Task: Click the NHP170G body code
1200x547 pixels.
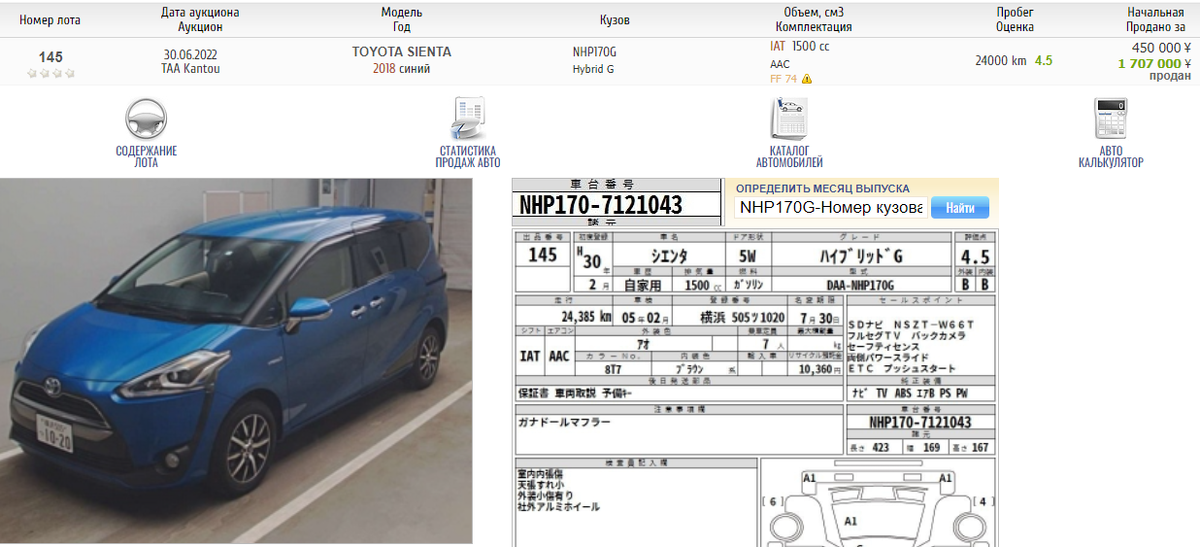Action: (594, 51)
